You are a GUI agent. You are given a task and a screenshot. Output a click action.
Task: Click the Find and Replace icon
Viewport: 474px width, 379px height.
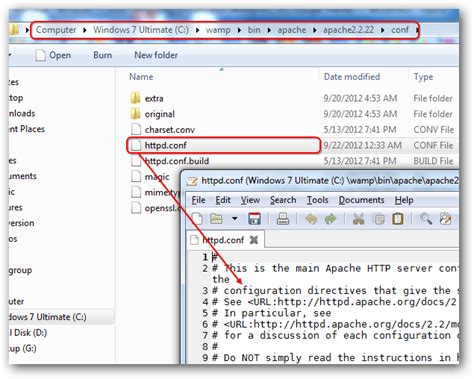(x=445, y=219)
